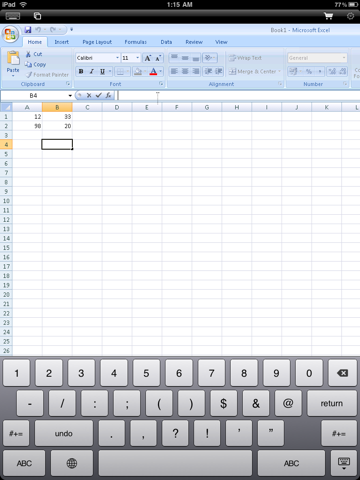This screenshot has width=360, height=480.
Task: Click the Decrease Decimal icon
Action: pos(343,71)
